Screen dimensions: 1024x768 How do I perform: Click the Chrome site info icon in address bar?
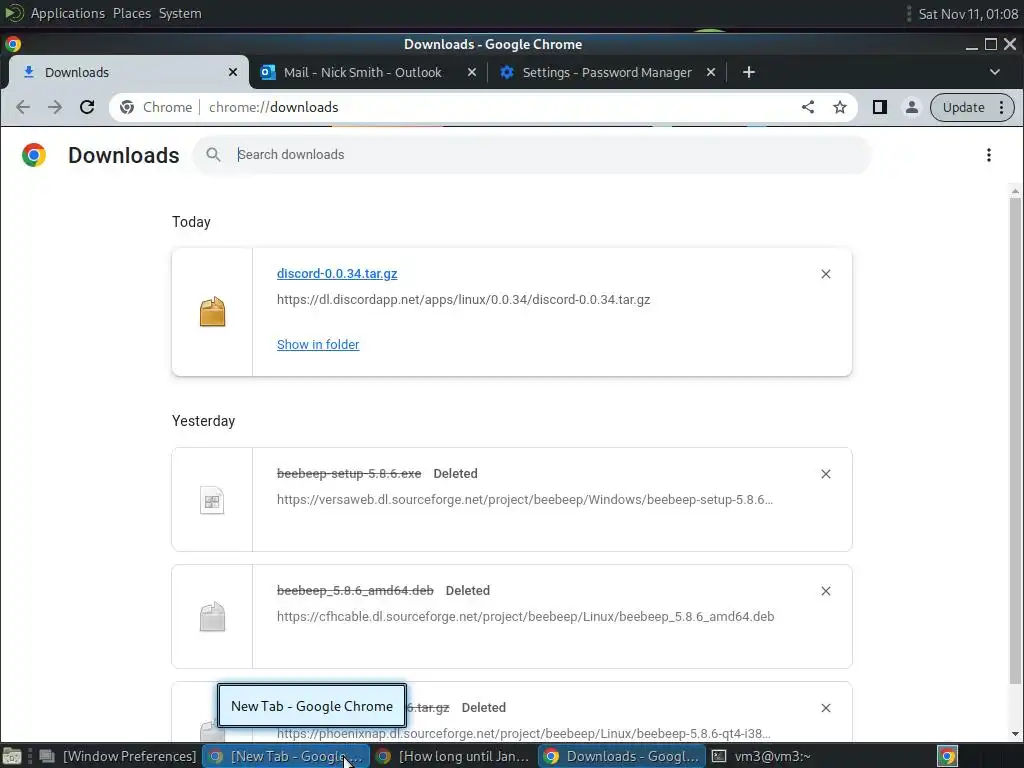pyautogui.click(x=127, y=107)
